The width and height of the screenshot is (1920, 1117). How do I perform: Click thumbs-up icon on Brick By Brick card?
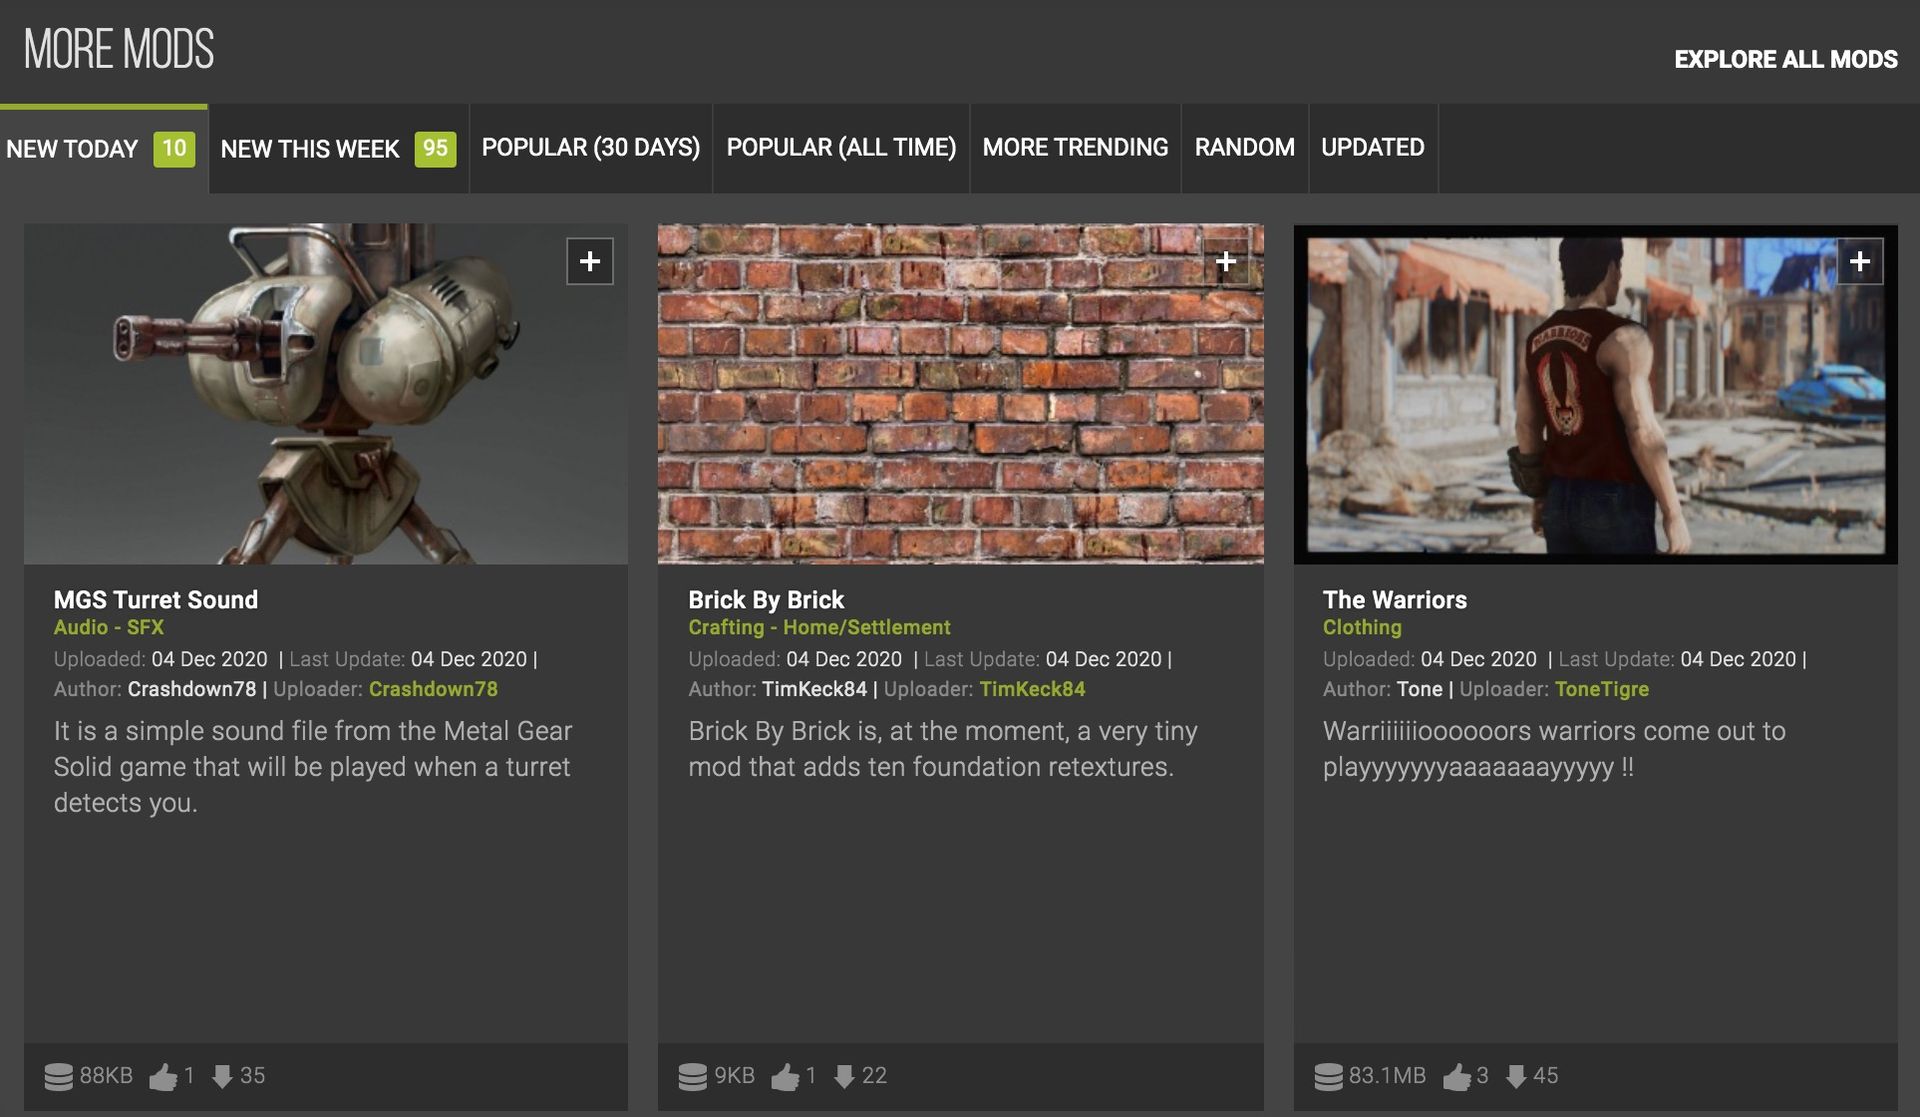785,1076
